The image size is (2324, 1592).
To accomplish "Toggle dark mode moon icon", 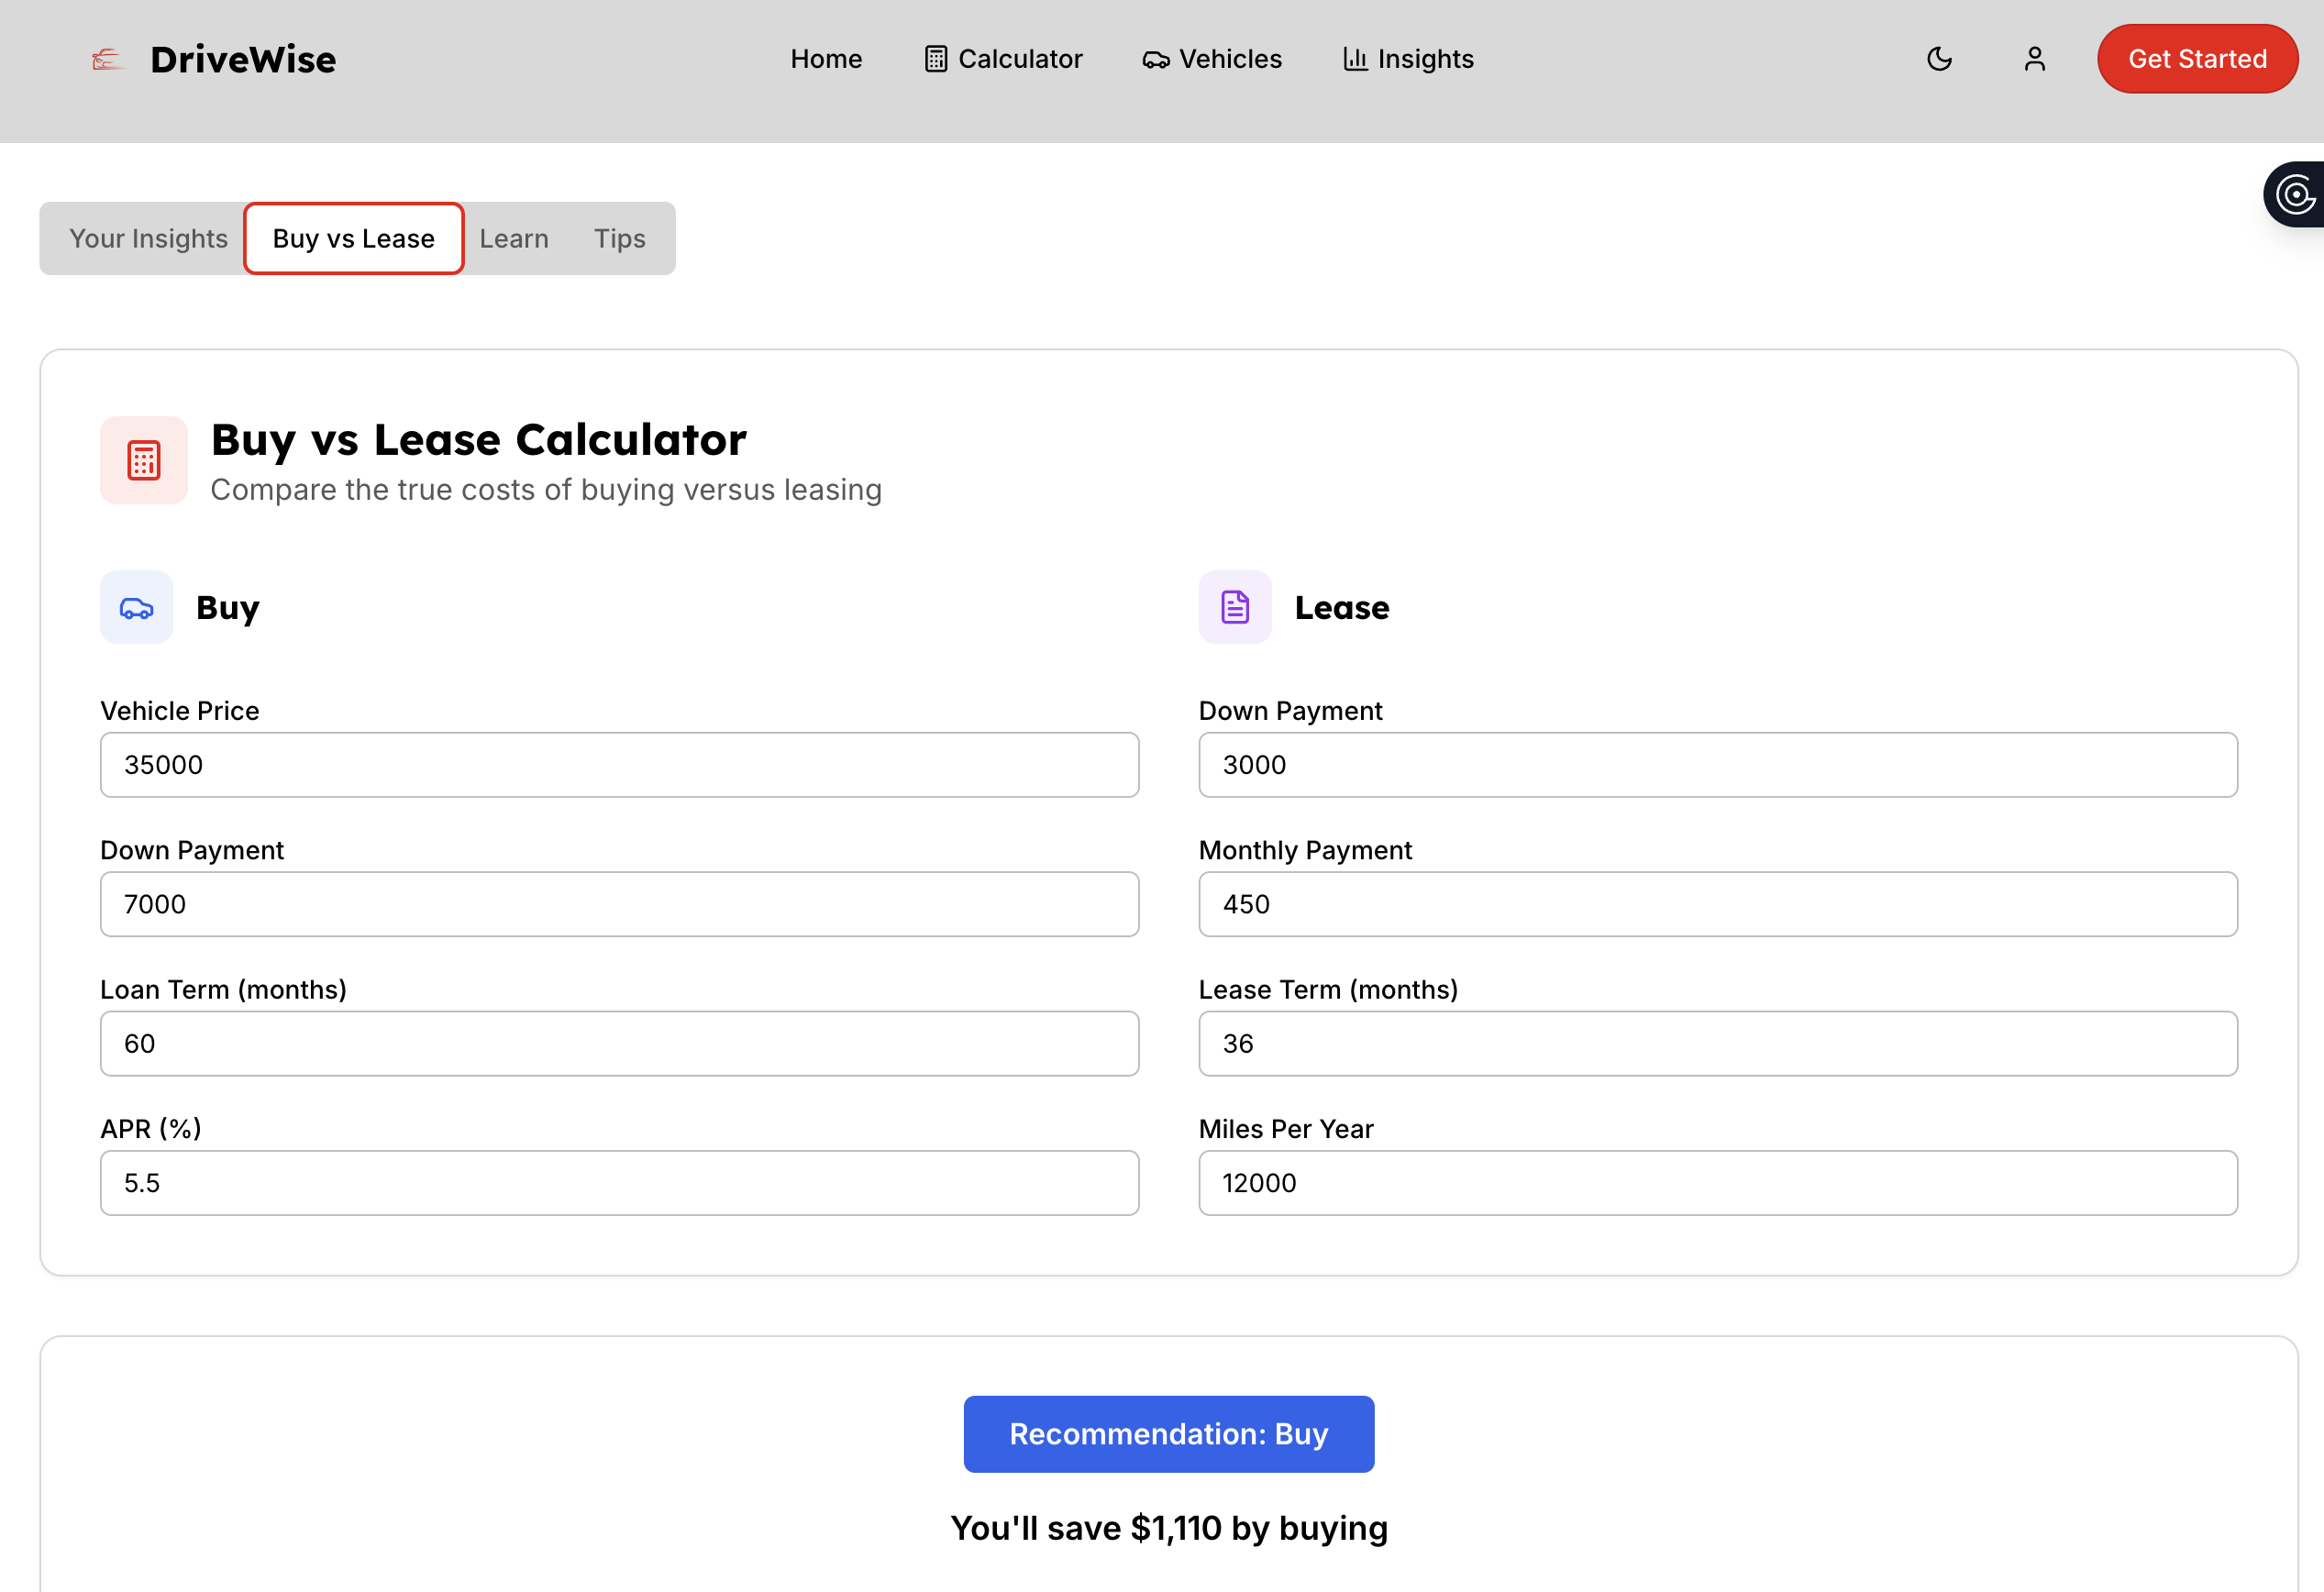I will click(1939, 59).
